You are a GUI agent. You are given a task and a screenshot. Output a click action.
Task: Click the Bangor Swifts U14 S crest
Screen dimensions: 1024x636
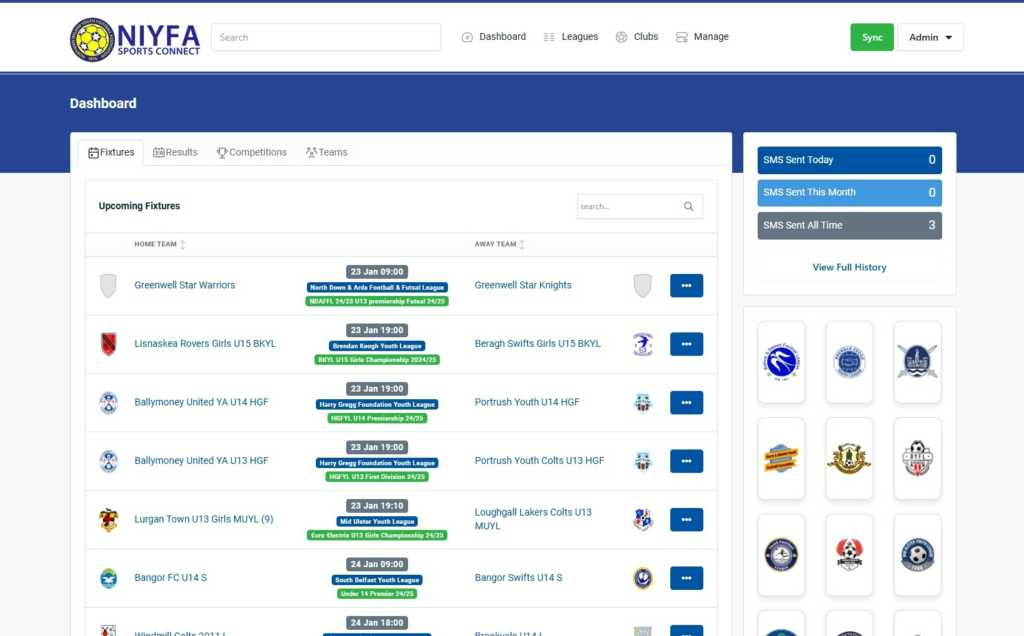[x=643, y=578]
